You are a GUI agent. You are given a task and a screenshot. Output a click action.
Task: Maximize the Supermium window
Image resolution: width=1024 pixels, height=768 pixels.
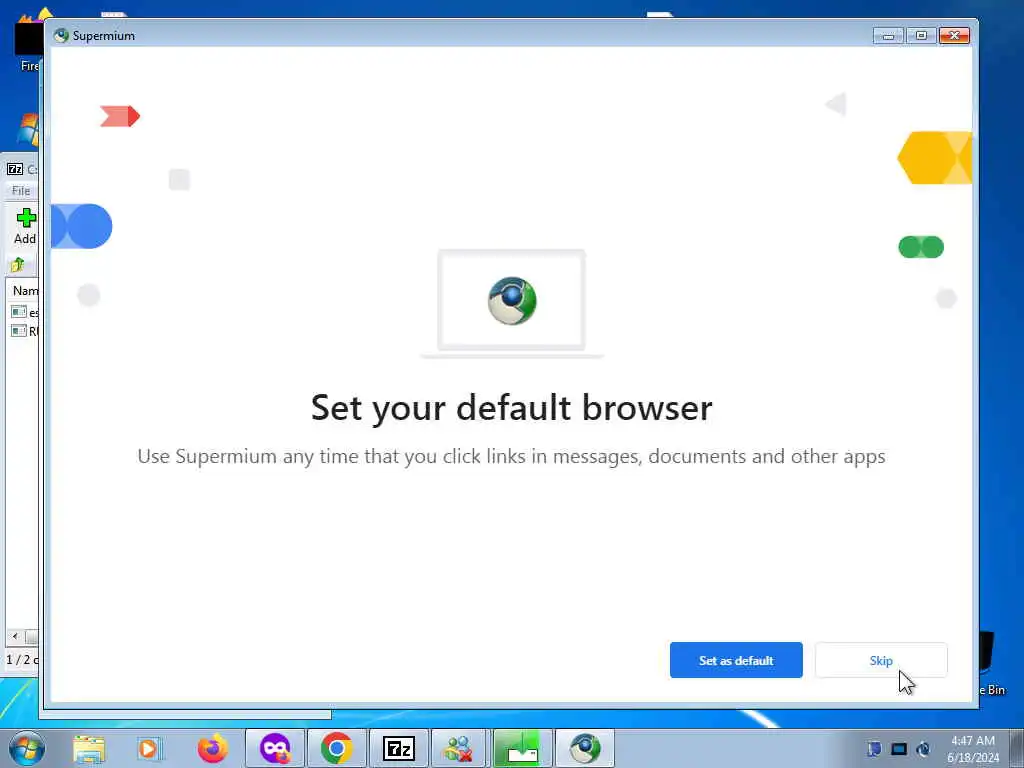click(x=921, y=35)
